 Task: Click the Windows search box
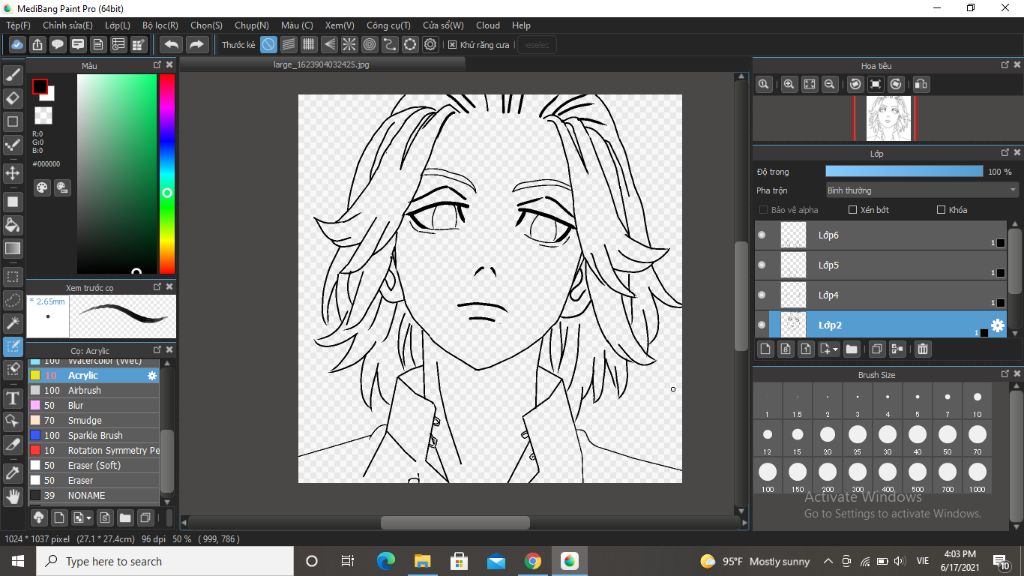165,561
